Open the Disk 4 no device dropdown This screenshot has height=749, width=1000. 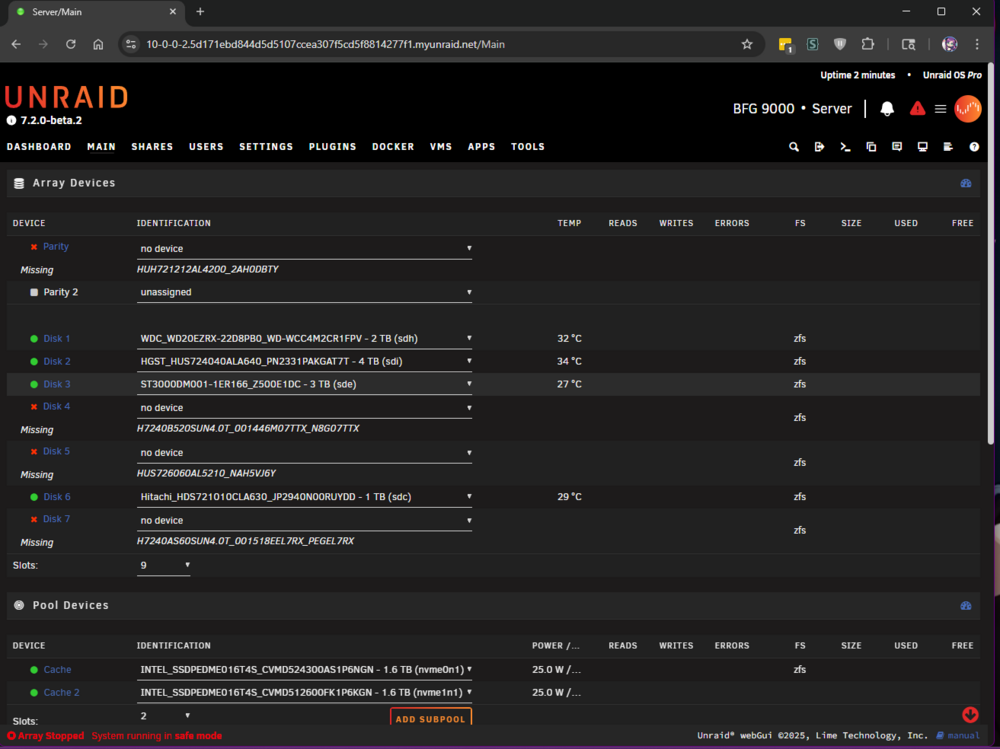(x=304, y=408)
